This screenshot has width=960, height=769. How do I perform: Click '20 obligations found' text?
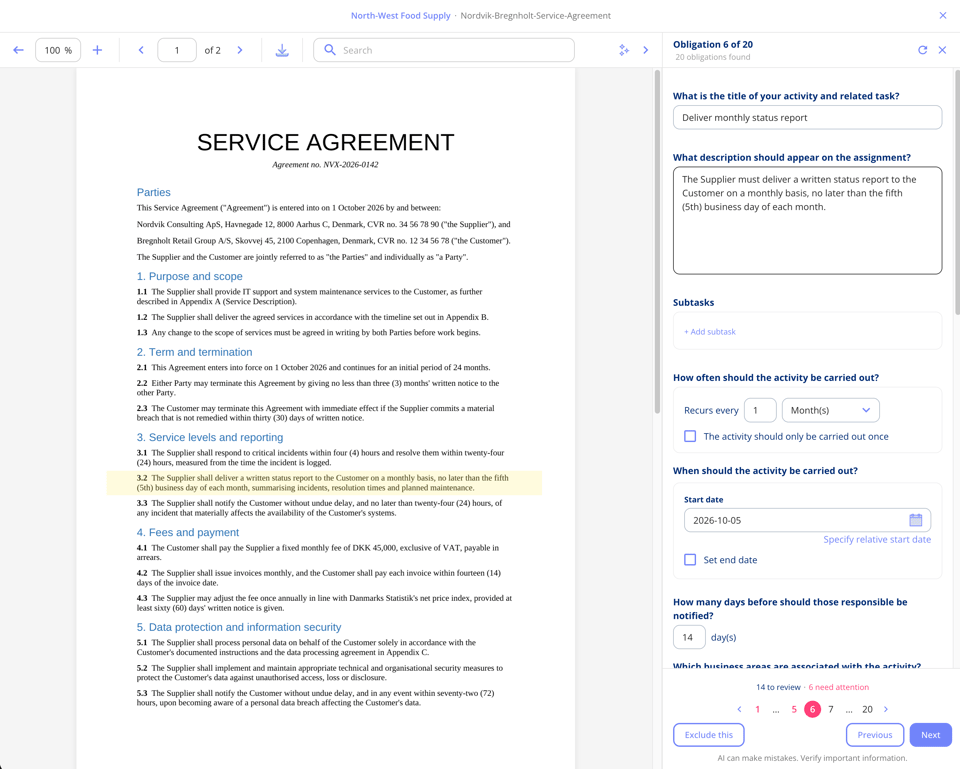713,57
